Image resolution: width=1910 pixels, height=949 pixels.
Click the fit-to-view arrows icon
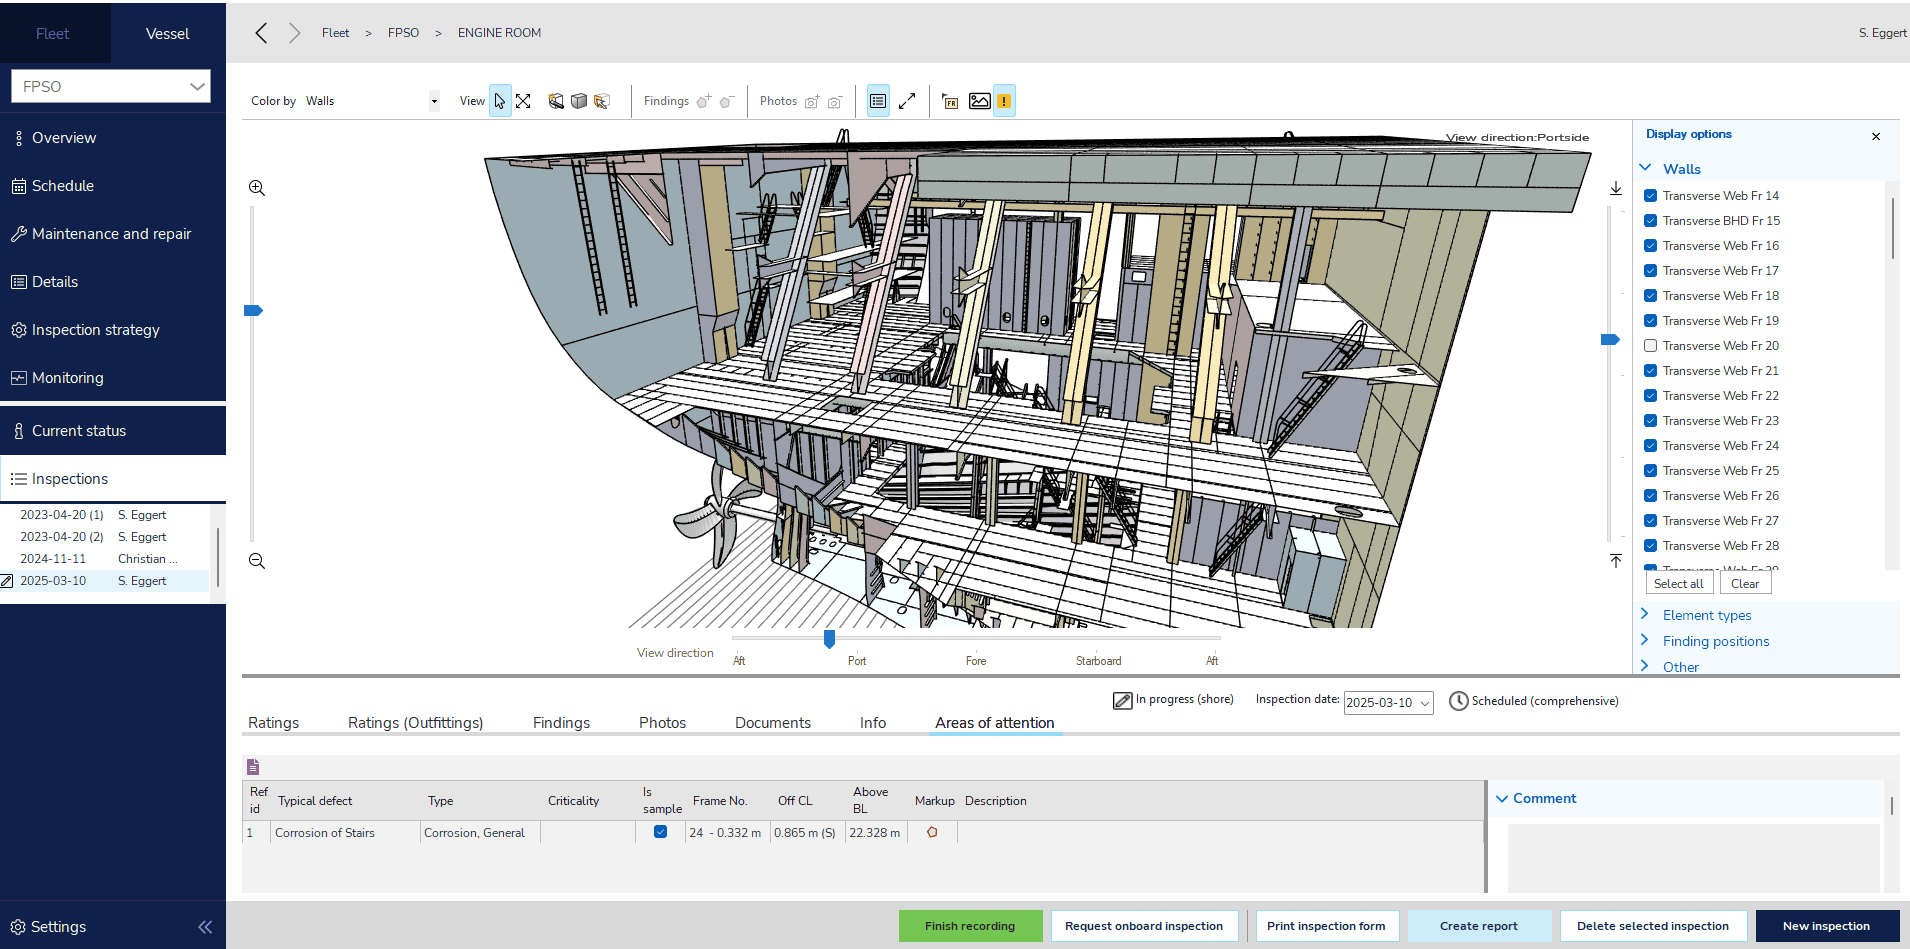523,101
